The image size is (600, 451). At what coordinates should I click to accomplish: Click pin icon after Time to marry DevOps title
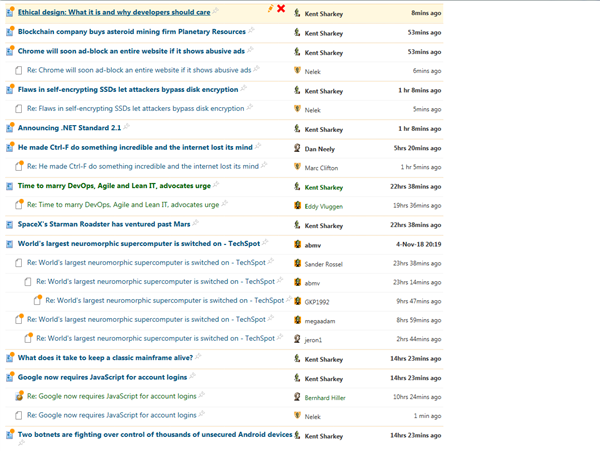tap(216, 184)
